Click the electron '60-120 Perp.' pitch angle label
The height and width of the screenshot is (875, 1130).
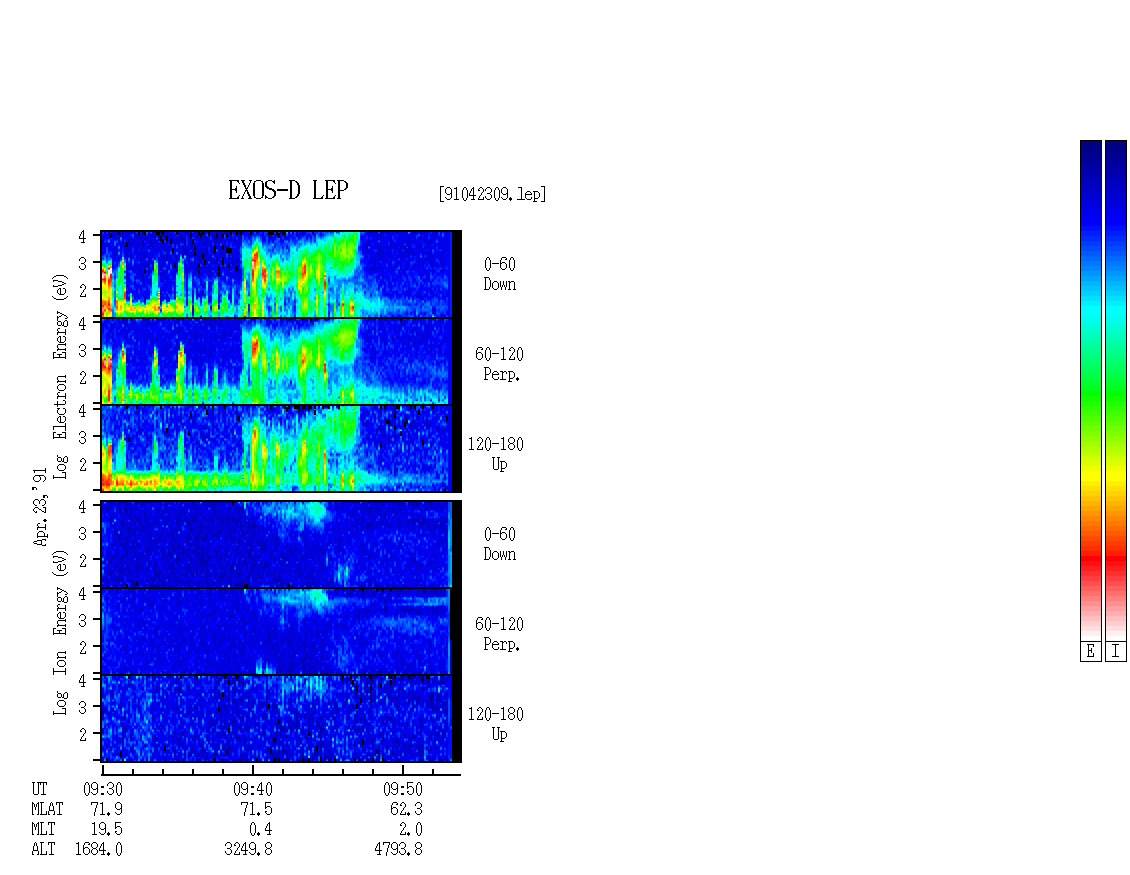click(x=499, y=364)
